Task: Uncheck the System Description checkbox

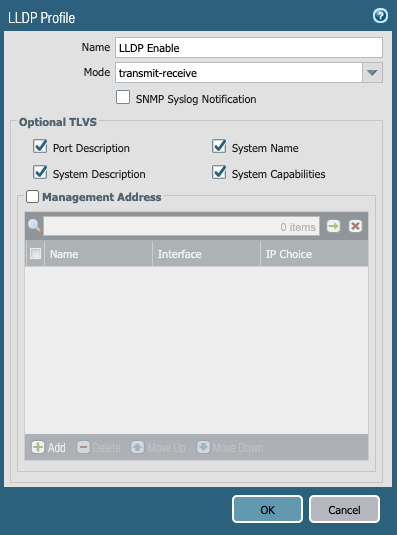Action: click(40, 172)
